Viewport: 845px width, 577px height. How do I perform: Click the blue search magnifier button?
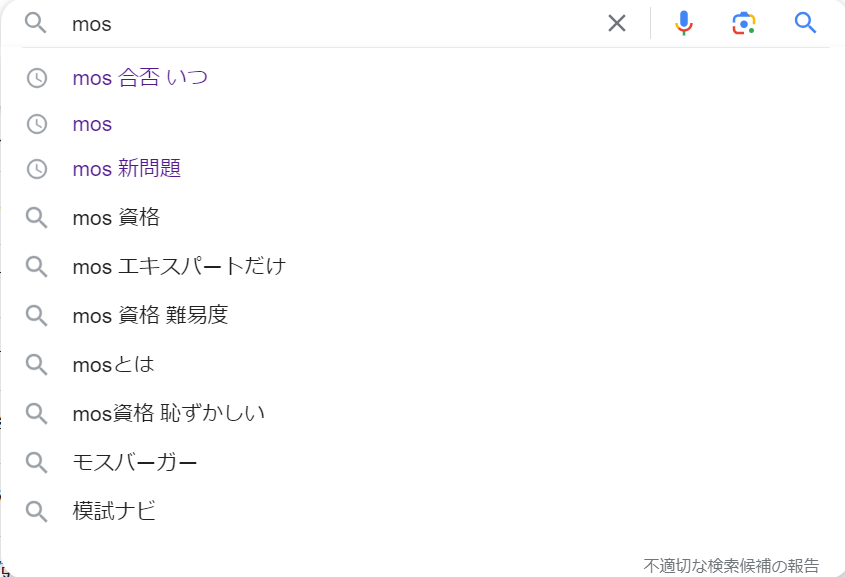tap(805, 23)
